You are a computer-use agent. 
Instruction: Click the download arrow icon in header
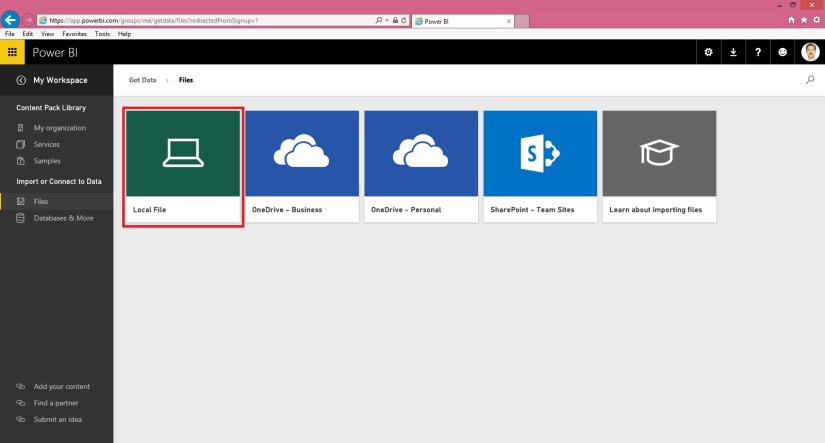733,52
